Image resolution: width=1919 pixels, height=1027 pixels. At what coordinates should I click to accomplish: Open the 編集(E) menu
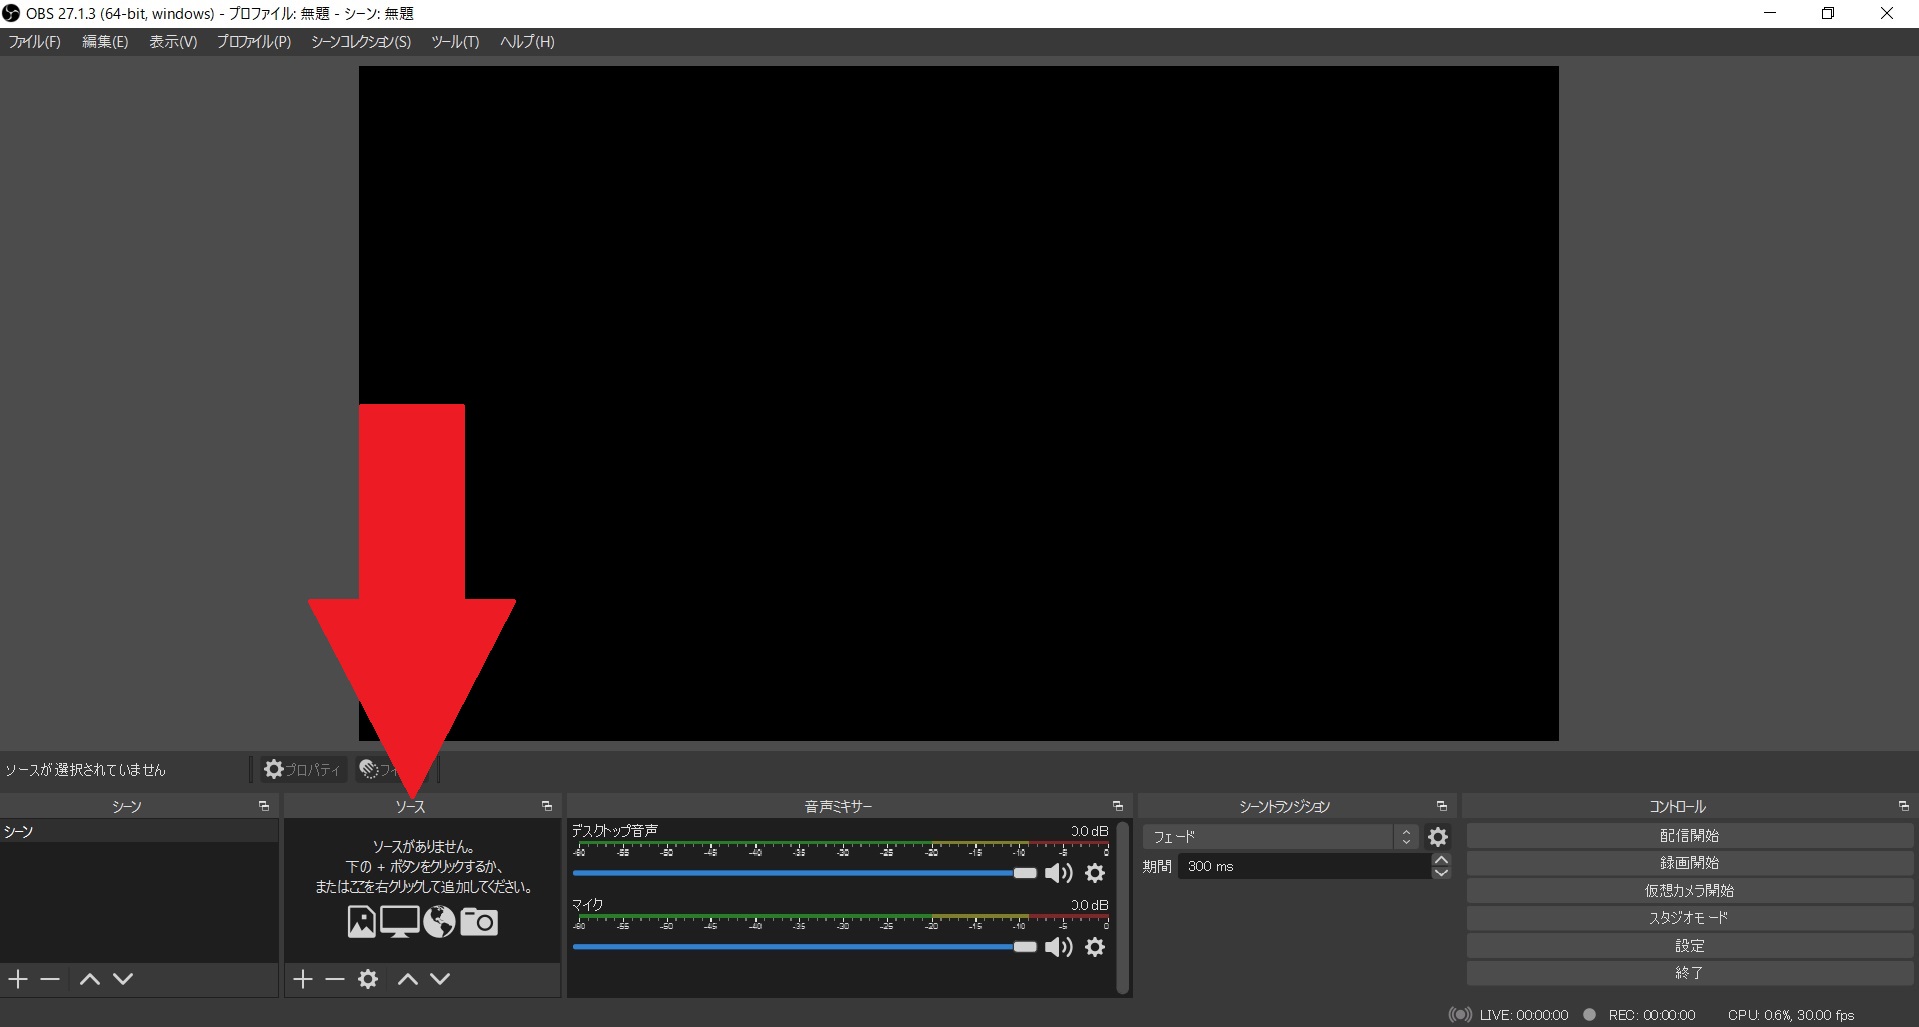click(105, 42)
